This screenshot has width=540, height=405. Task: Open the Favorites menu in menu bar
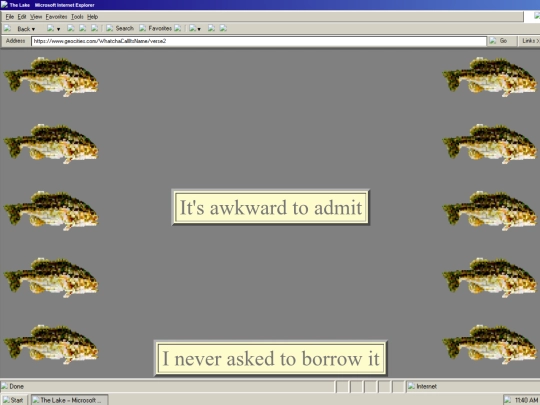[56, 17]
